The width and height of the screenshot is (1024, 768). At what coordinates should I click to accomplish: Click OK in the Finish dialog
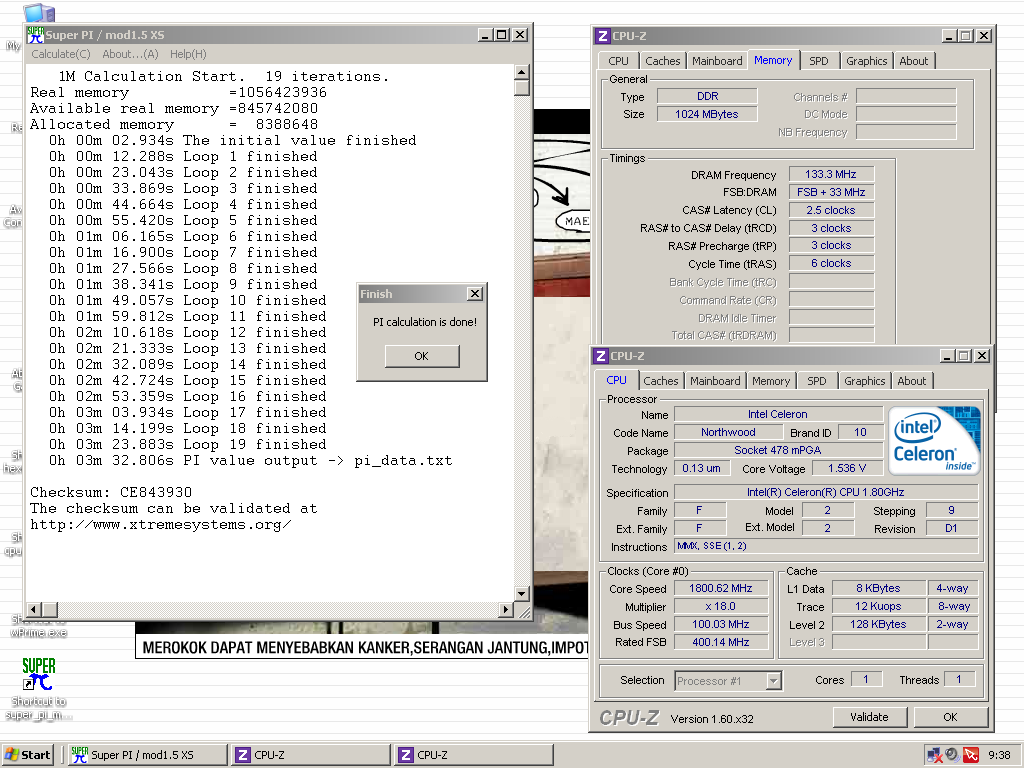click(422, 356)
